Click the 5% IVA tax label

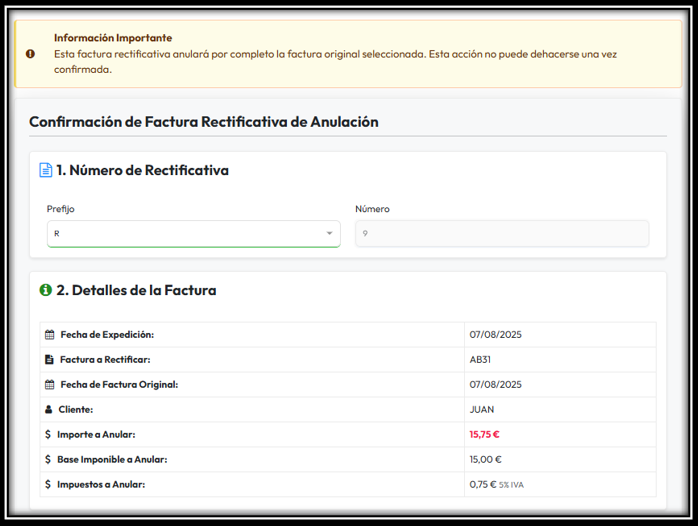511,485
